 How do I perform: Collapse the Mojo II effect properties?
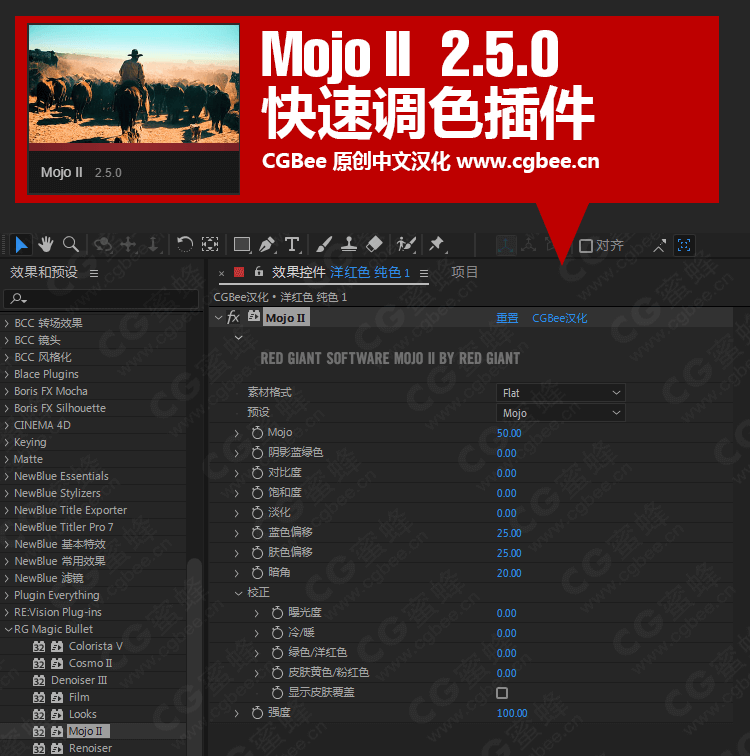point(218,318)
